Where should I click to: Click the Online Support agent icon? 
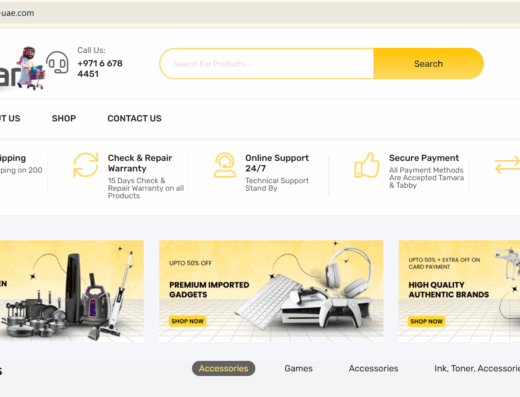pyautogui.click(x=225, y=165)
